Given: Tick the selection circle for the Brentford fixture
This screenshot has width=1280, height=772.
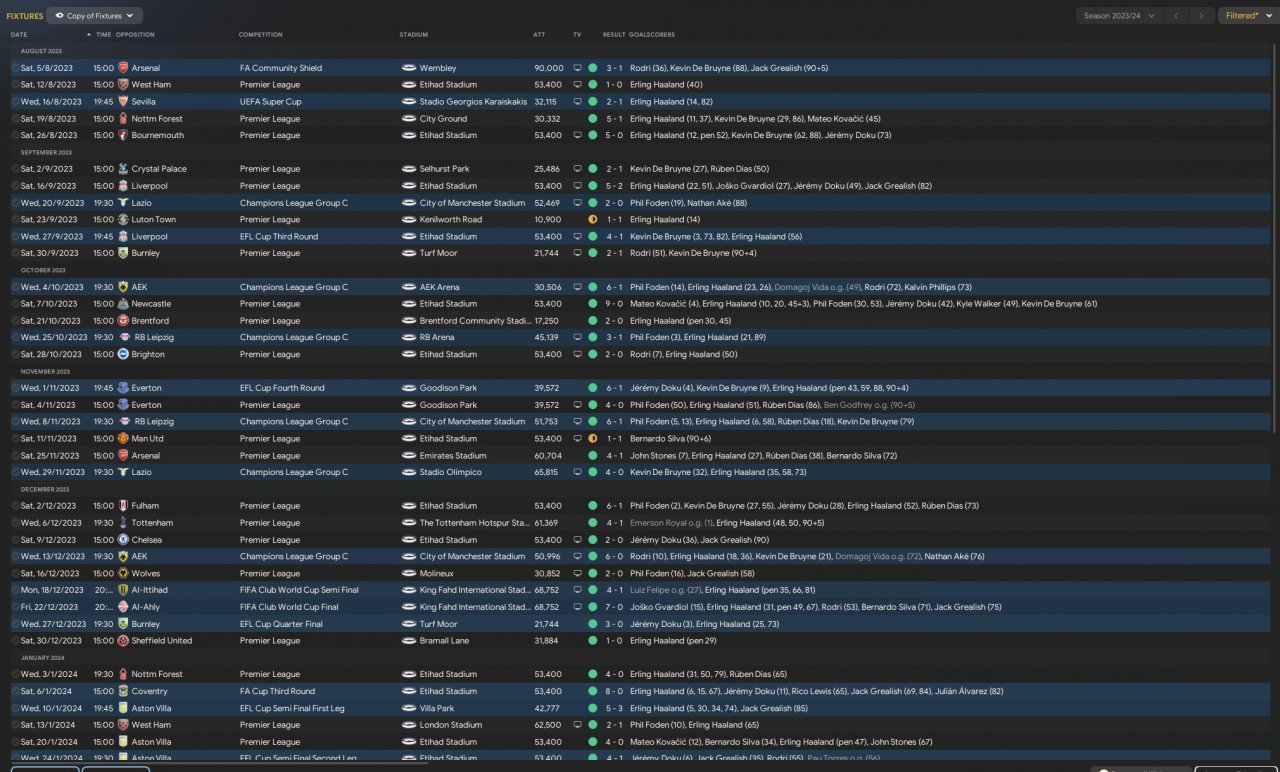Looking at the screenshot, I should [x=16, y=321].
